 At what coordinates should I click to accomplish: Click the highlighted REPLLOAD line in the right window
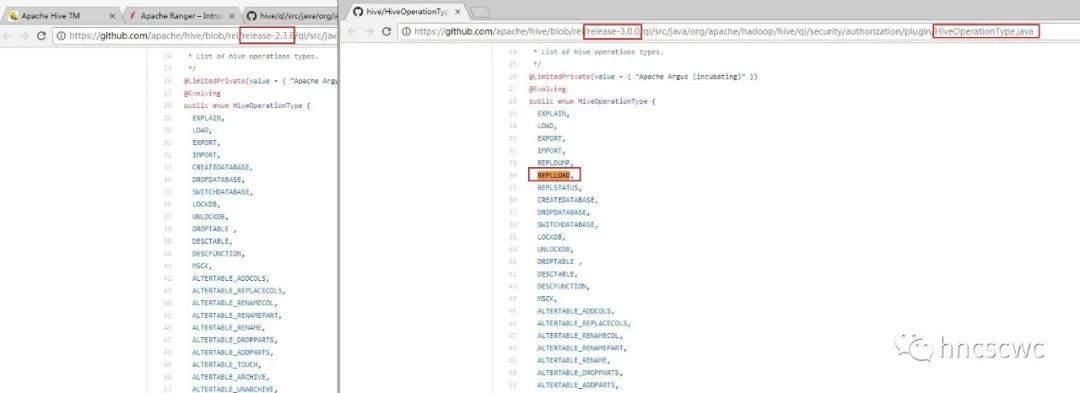(555, 175)
